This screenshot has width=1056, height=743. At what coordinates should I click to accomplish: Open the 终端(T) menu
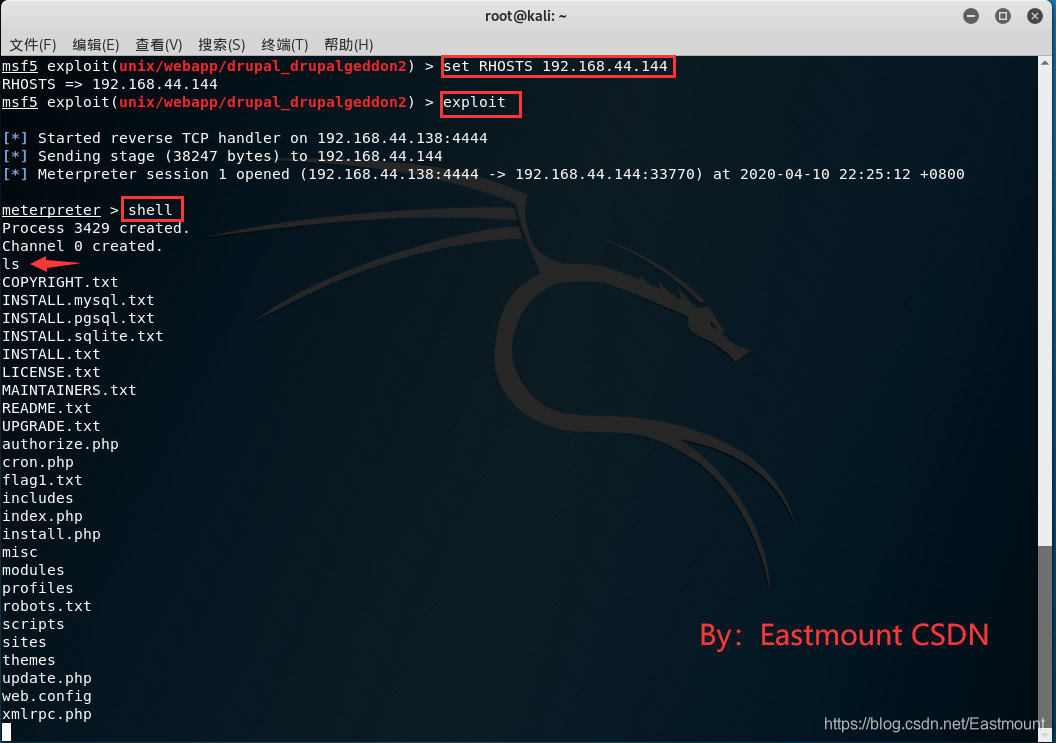click(x=284, y=44)
